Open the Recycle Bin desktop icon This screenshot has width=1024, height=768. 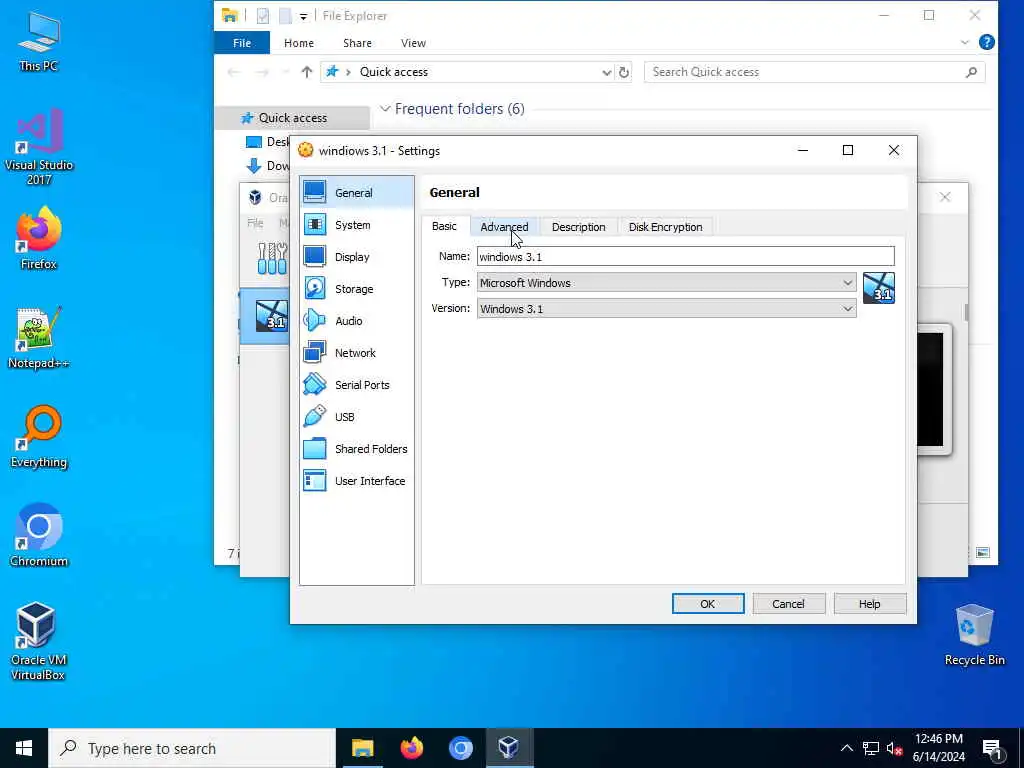tap(974, 635)
